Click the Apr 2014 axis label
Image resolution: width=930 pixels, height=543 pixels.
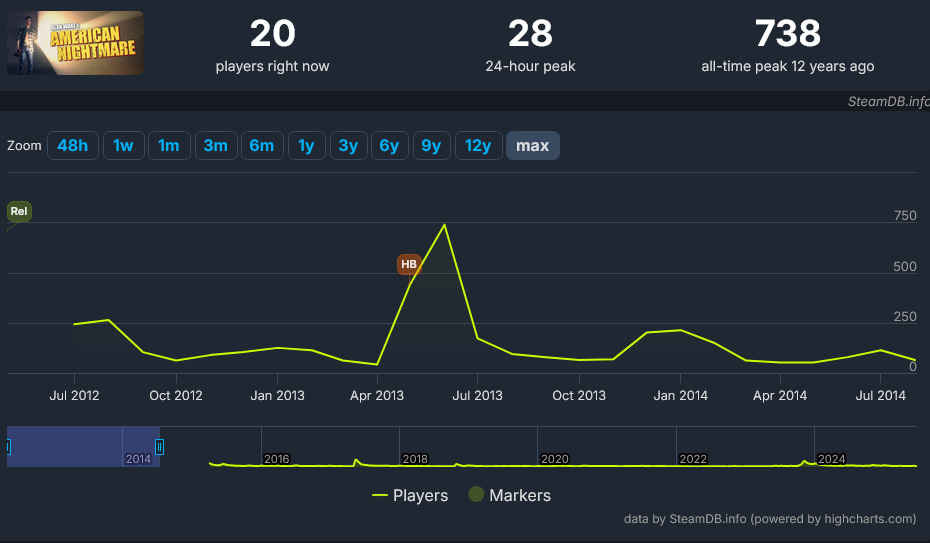click(x=780, y=395)
